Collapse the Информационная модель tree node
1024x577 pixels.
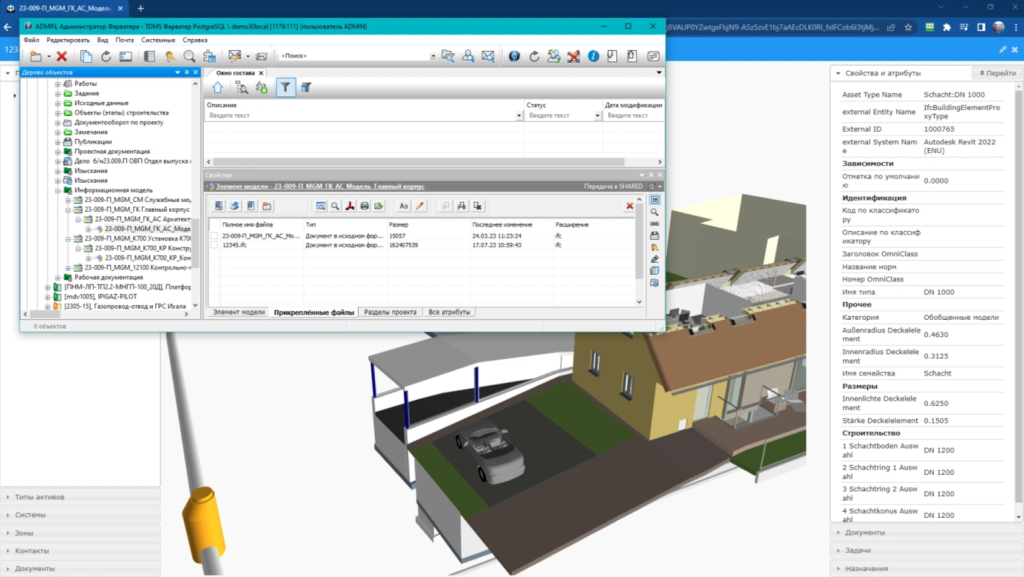[x=59, y=190]
